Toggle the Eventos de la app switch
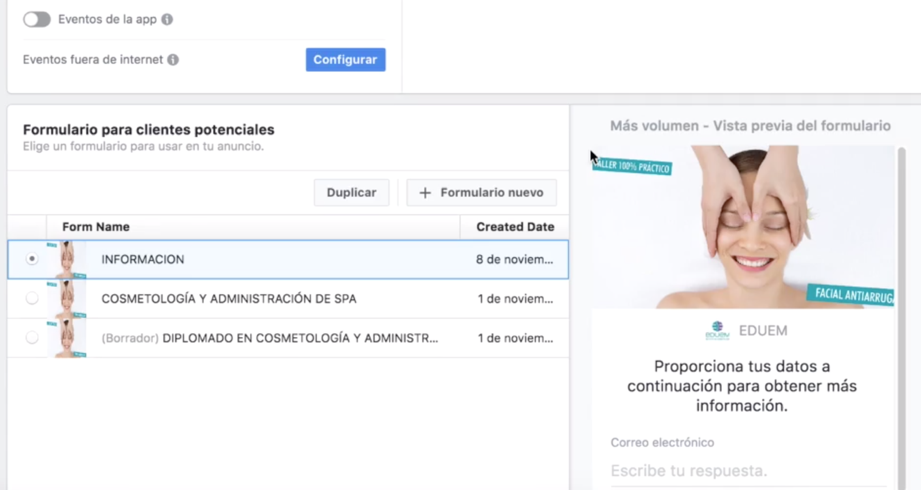This screenshot has height=490, width=921. coord(37,19)
